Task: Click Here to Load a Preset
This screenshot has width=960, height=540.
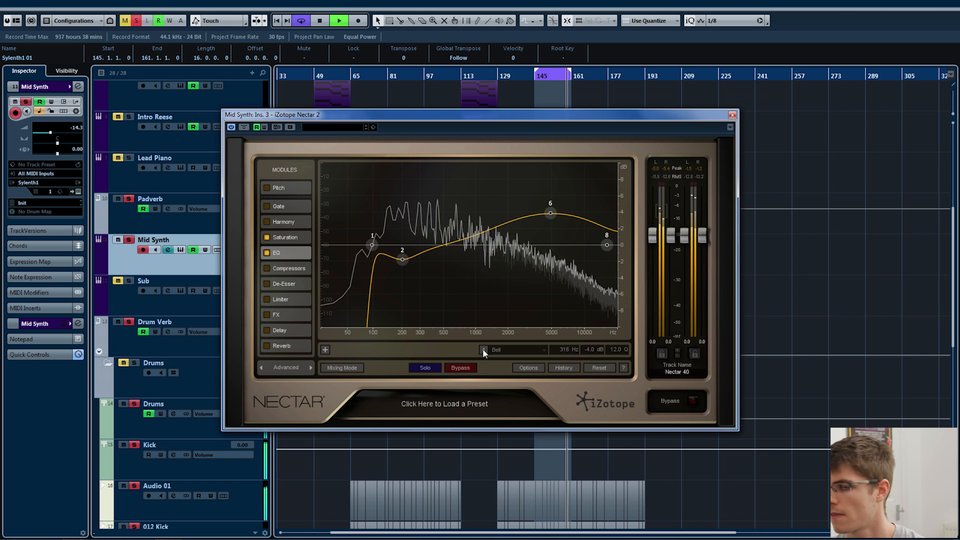Action: 444,404
